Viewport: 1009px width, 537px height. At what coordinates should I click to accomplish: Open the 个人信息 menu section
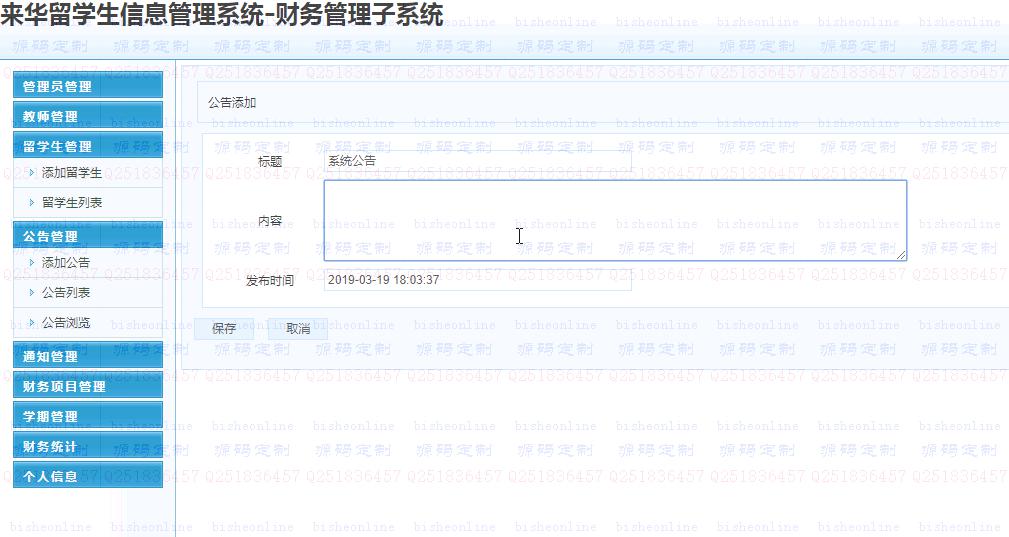(88, 475)
